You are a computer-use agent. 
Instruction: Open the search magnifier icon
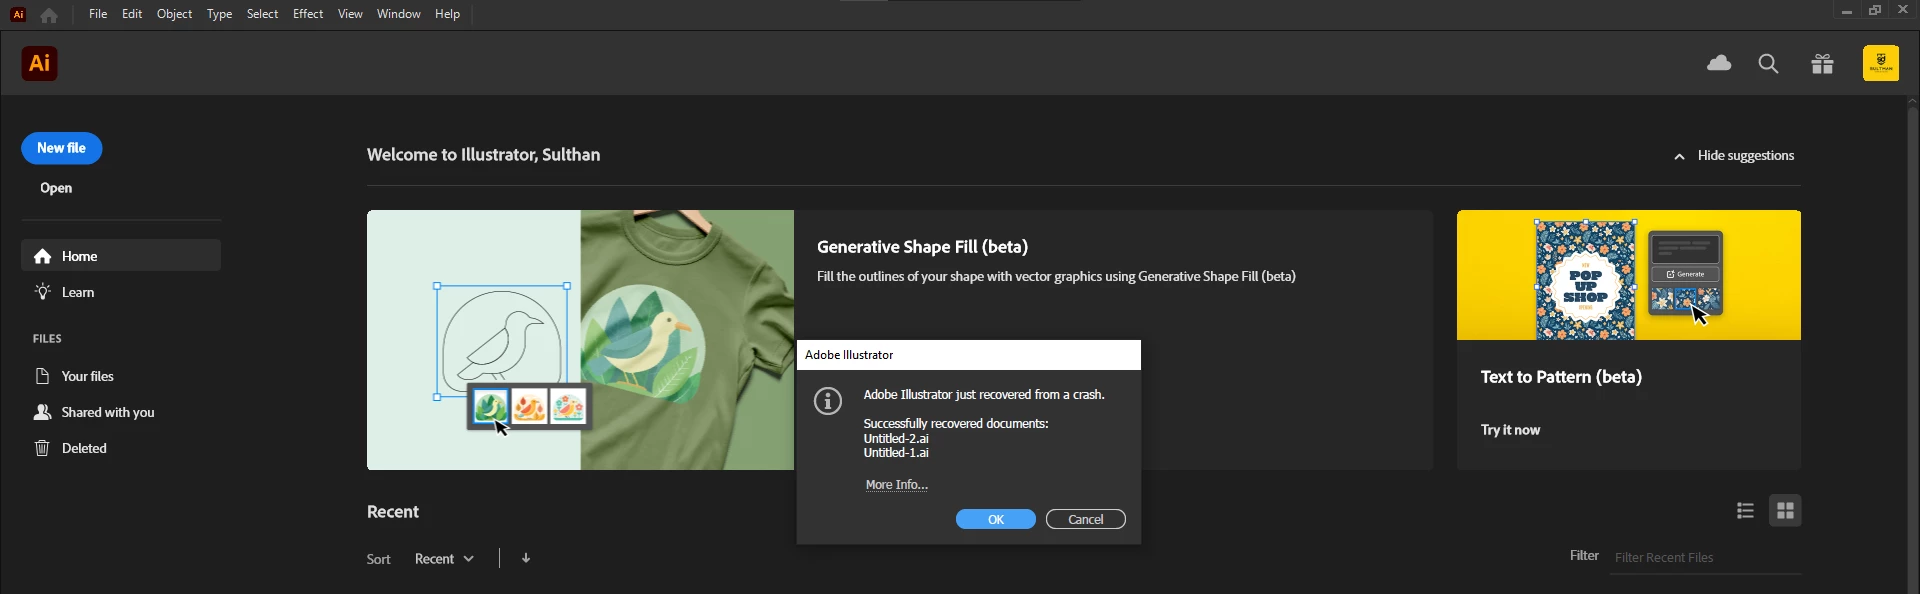point(1768,64)
